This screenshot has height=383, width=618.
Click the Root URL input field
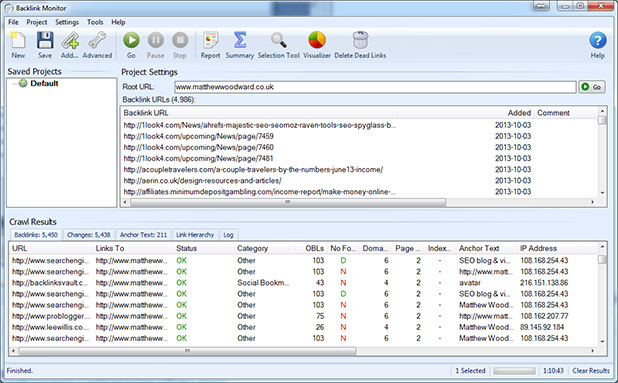(375, 87)
